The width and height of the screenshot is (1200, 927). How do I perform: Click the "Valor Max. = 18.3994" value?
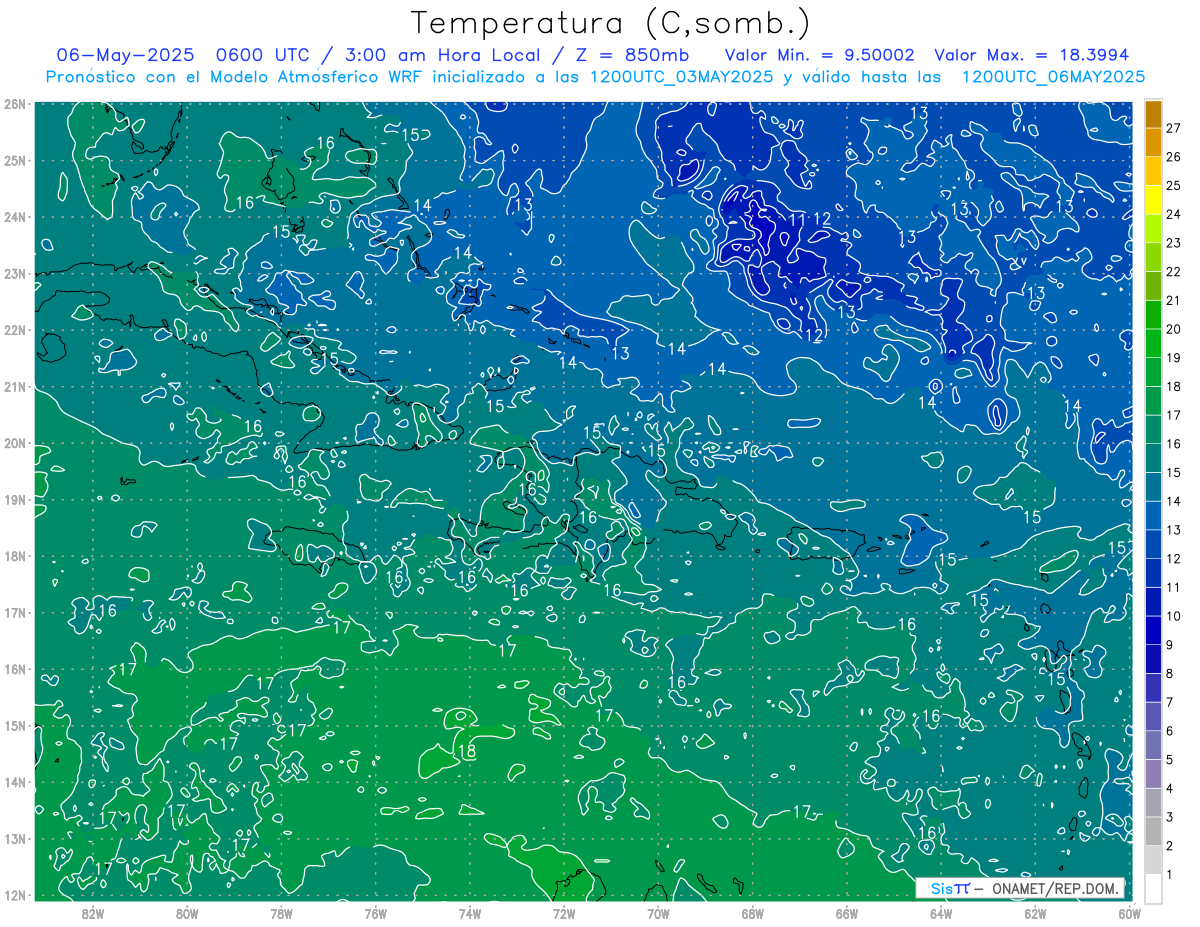click(1031, 54)
